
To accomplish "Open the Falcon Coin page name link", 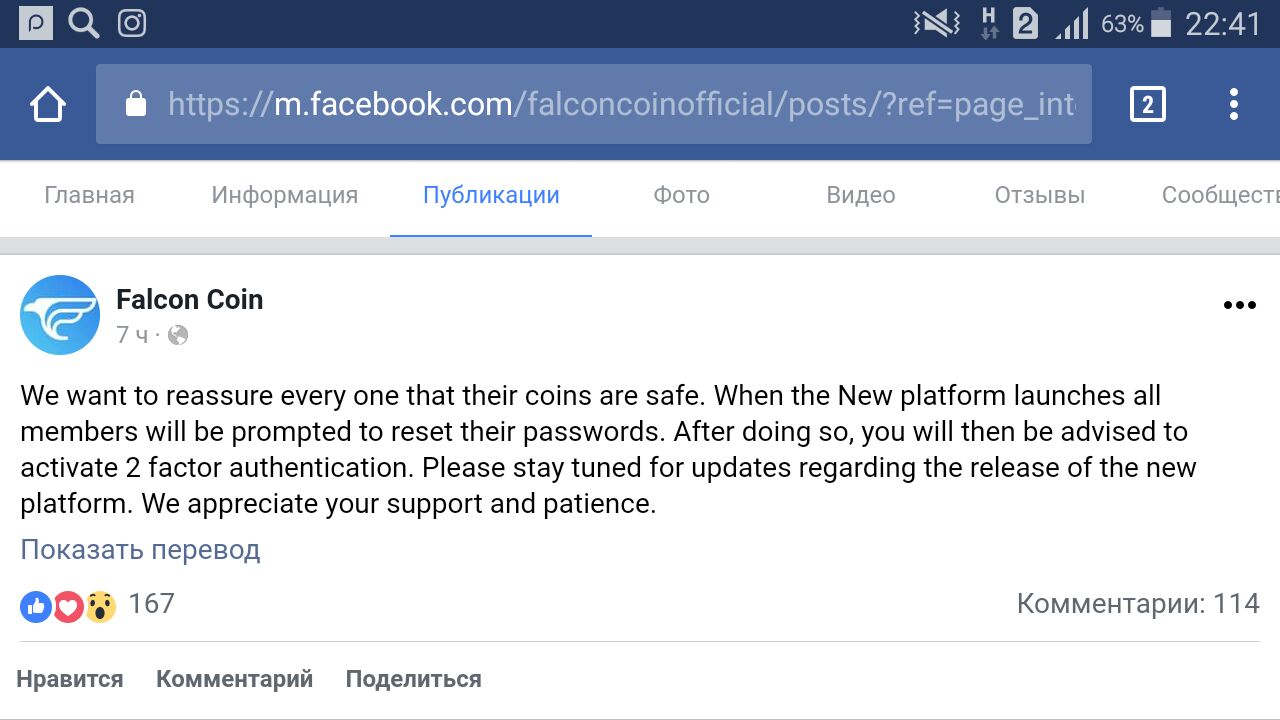I will coord(189,299).
